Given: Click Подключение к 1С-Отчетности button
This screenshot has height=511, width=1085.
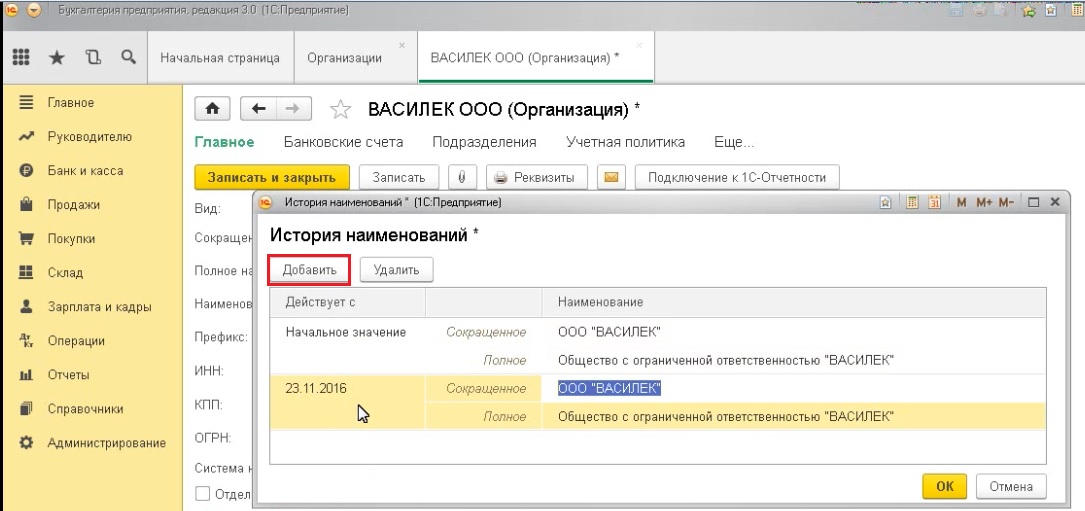Looking at the screenshot, I should tap(737, 177).
